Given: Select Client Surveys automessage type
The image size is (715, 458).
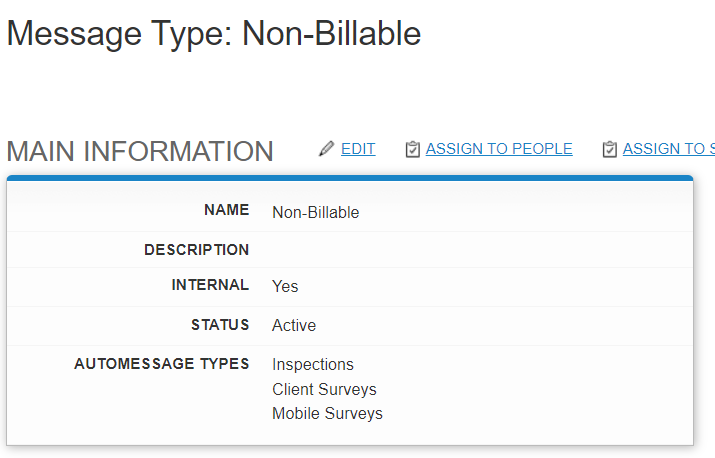Looking at the screenshot, I should pyautogui.click(x=324, y=389).
